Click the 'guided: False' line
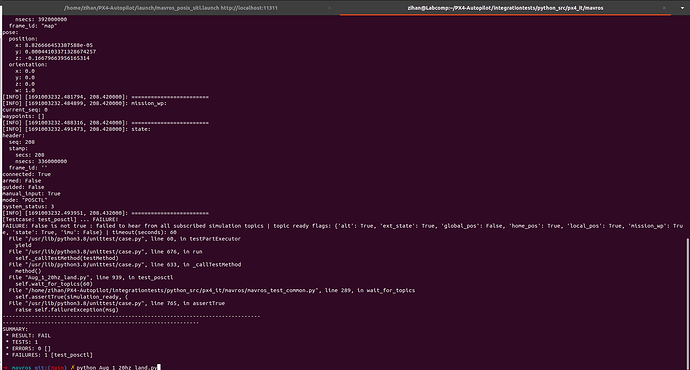Image resolution: width=690 pixels, height=370 pixels. (23, 187)
